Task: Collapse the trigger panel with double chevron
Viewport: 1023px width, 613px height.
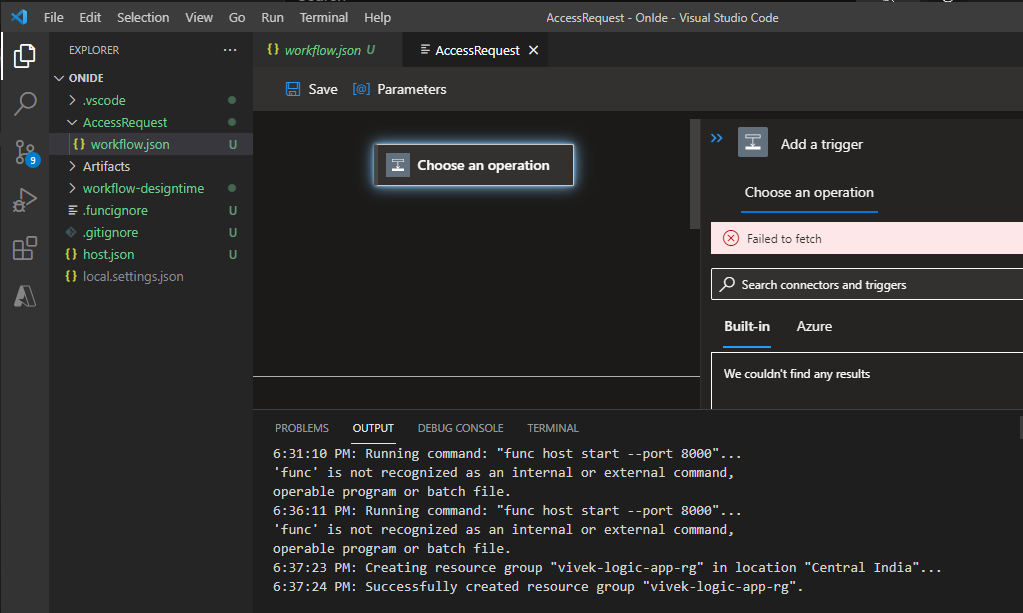Action: [x=716, y=138]
